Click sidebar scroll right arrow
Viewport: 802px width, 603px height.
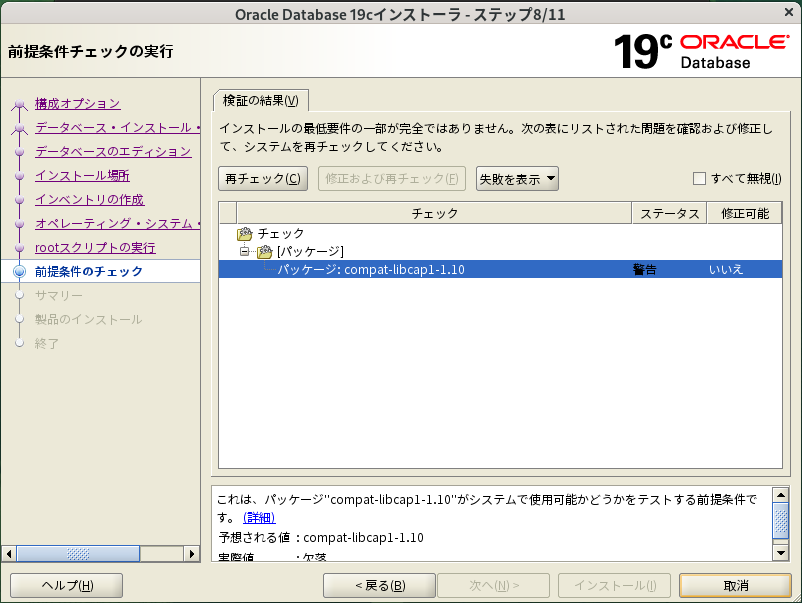point(191,554)
